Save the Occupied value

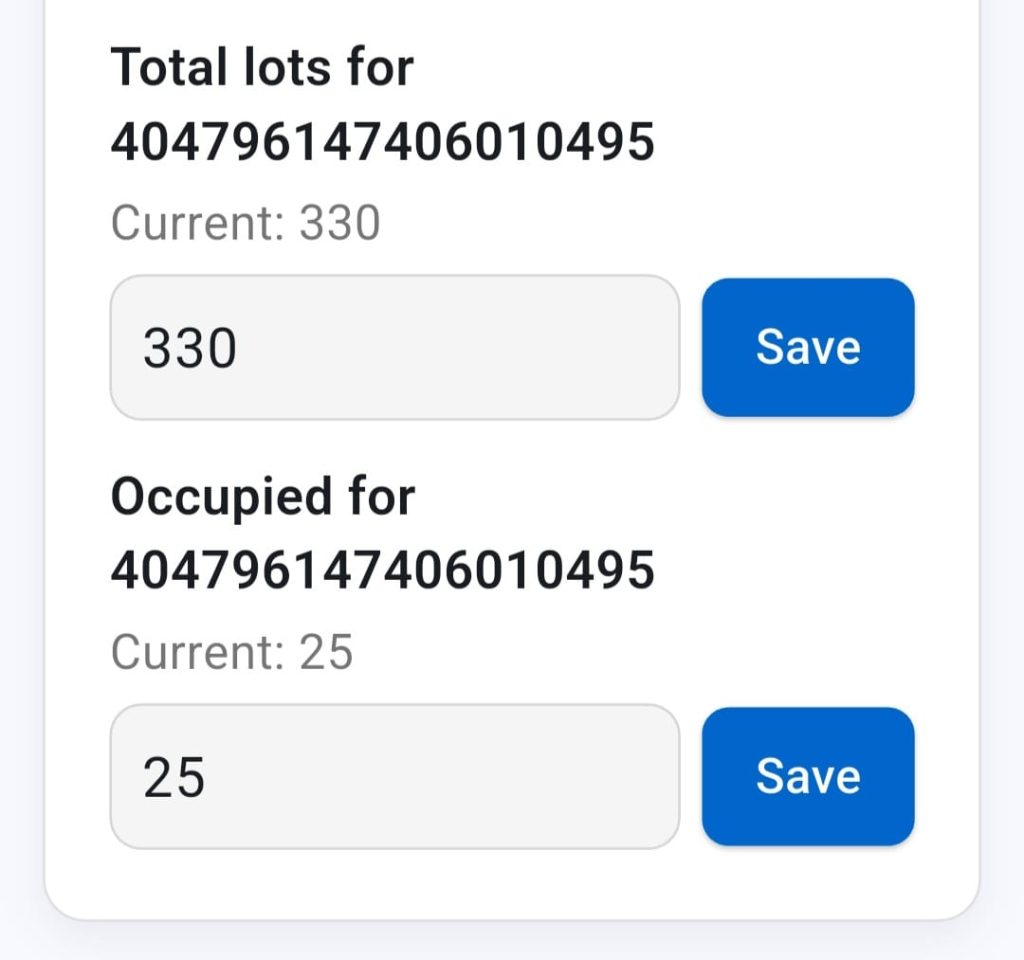(808, 776)
